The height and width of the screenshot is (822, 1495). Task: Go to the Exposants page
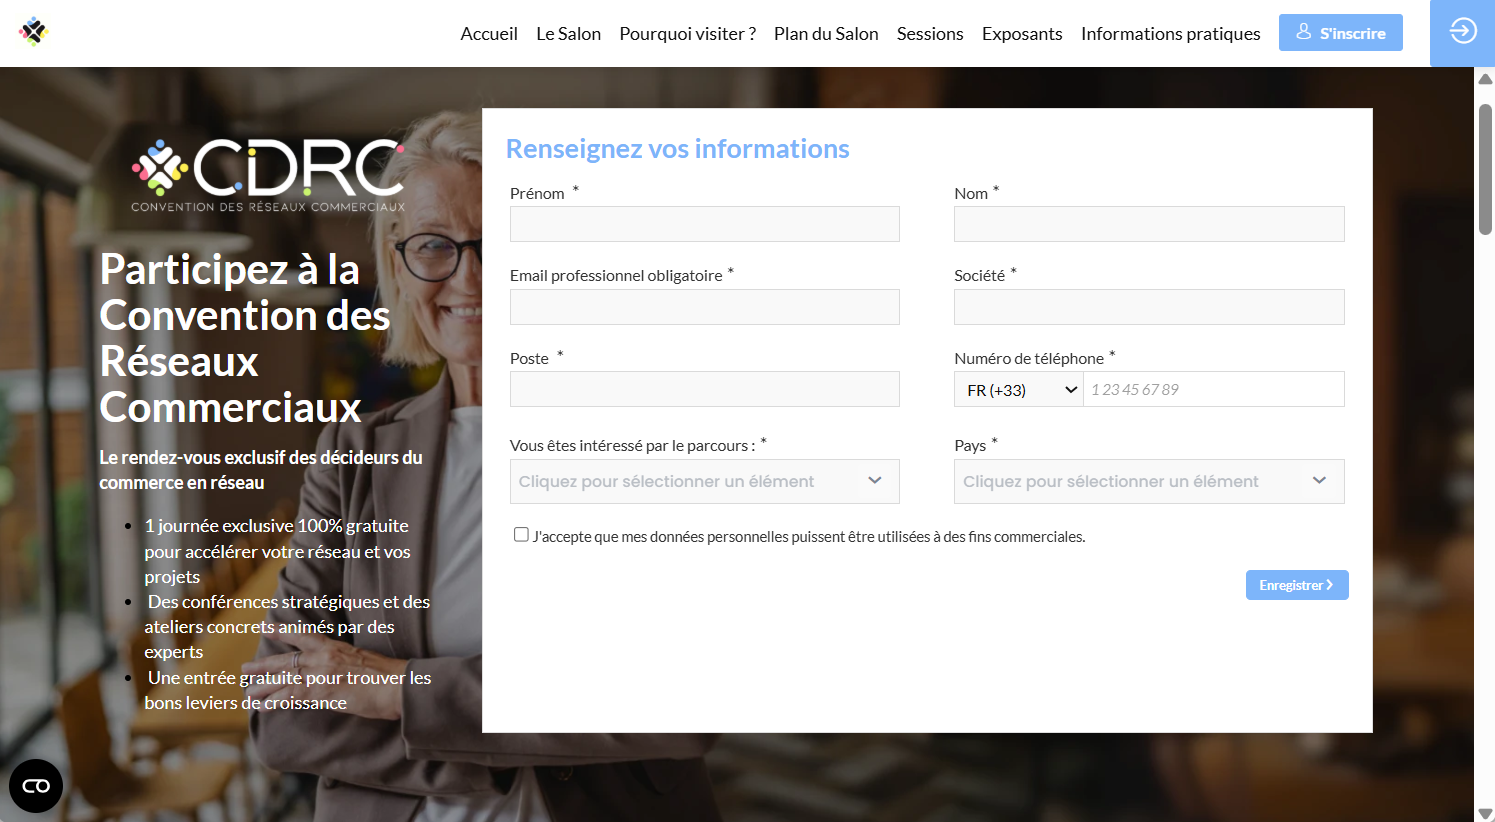[1021, 34]
